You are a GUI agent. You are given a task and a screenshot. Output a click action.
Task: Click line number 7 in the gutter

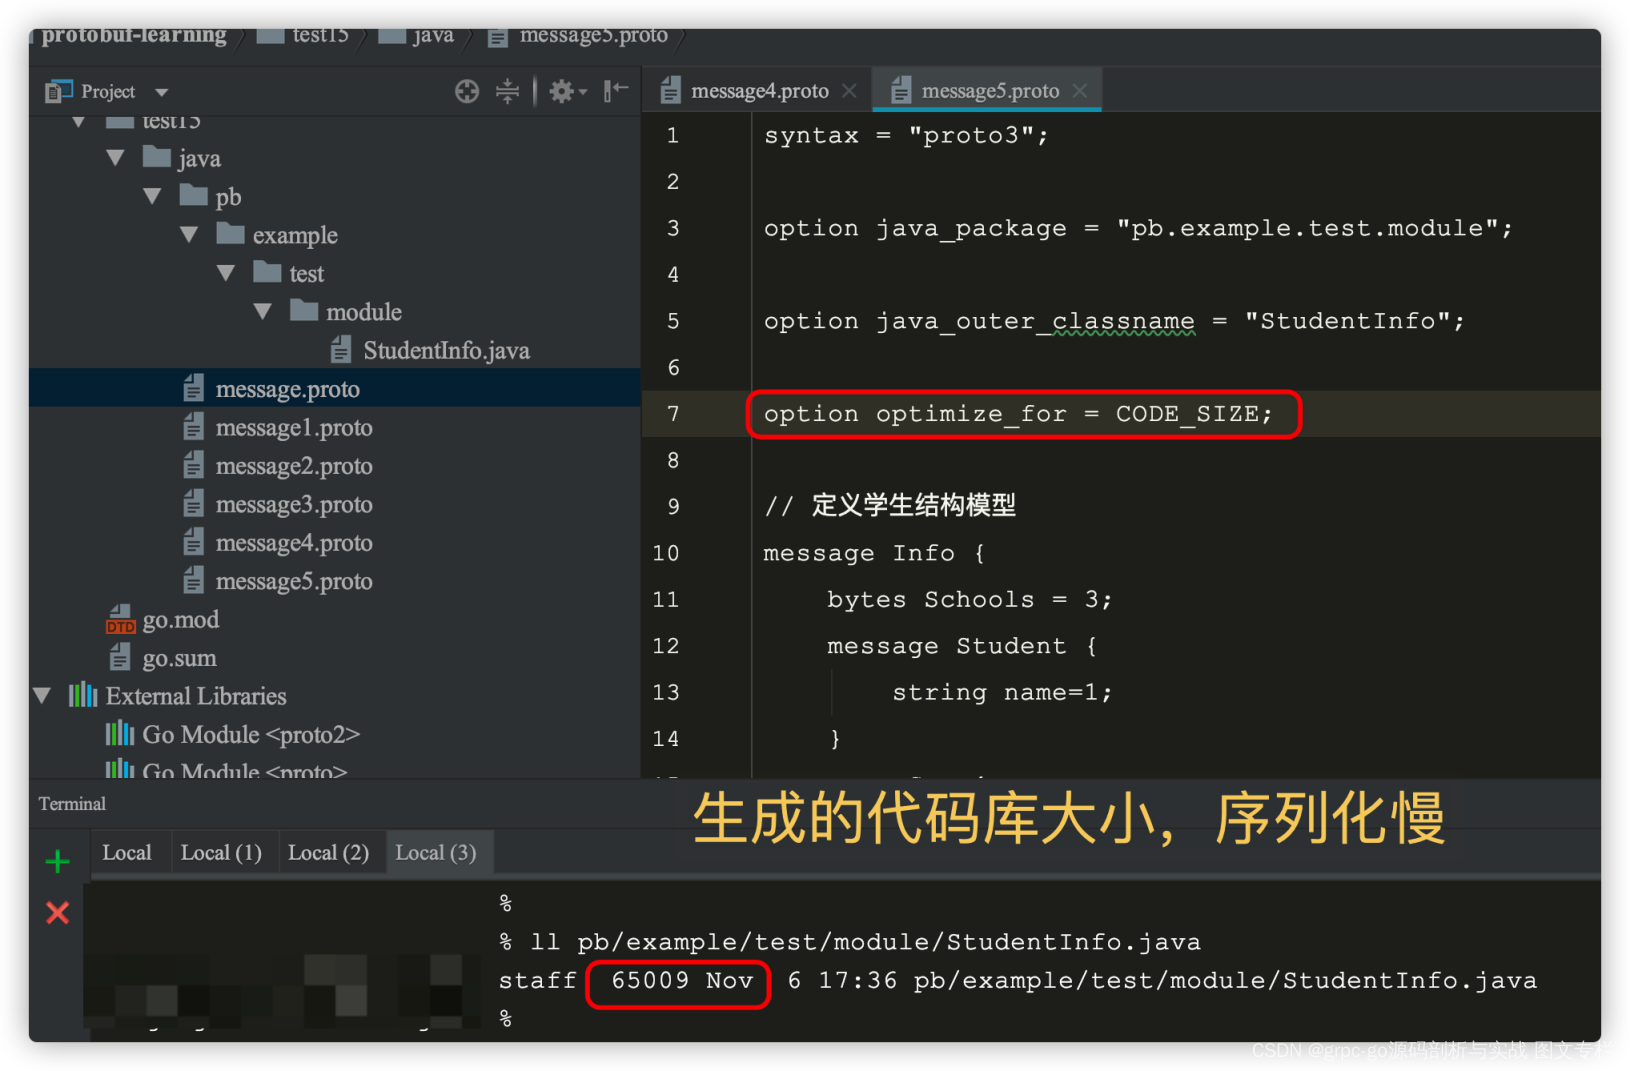673,414
